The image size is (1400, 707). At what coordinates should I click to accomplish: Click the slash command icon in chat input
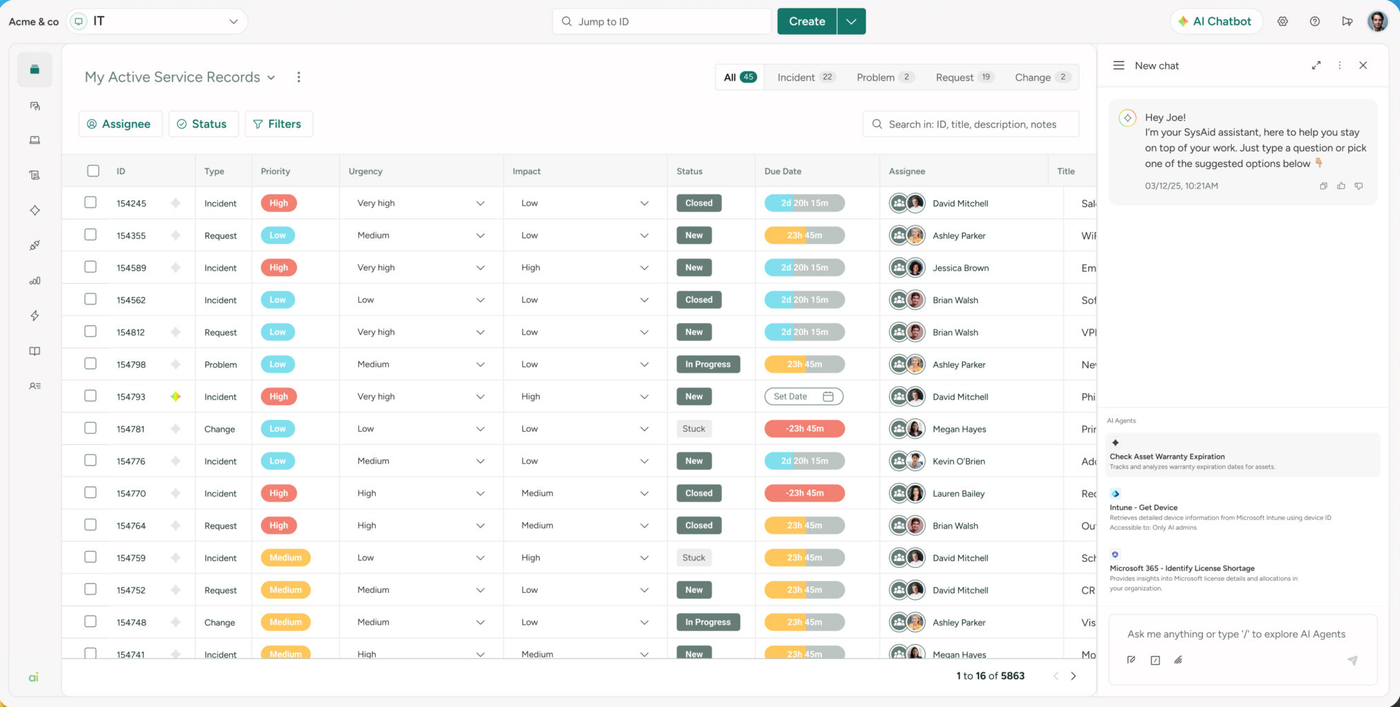pos(1155,660)
